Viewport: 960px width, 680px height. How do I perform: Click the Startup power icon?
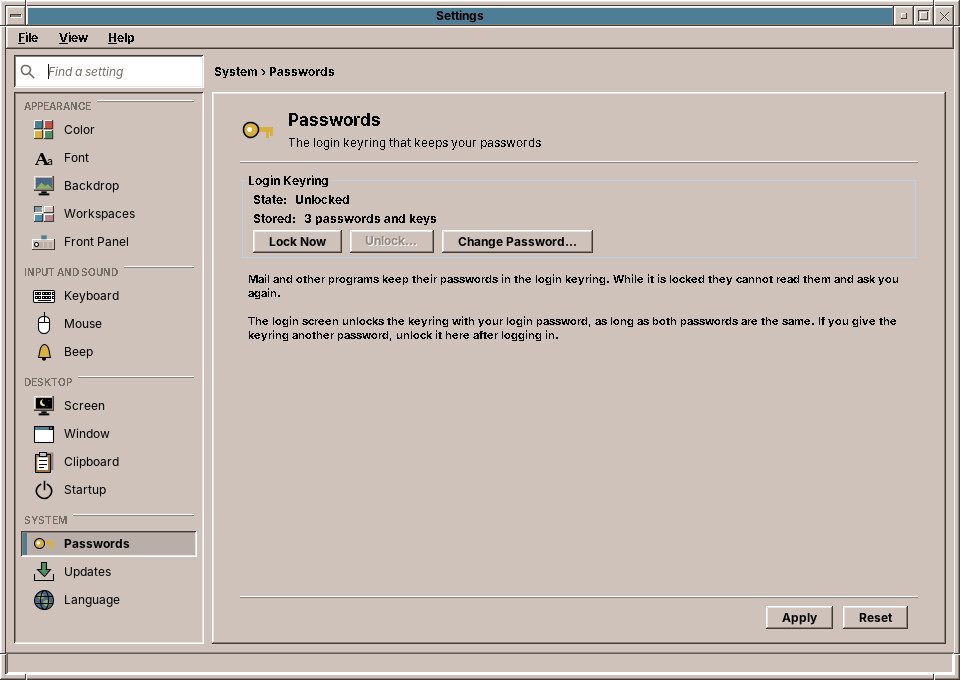click(43, 490)
